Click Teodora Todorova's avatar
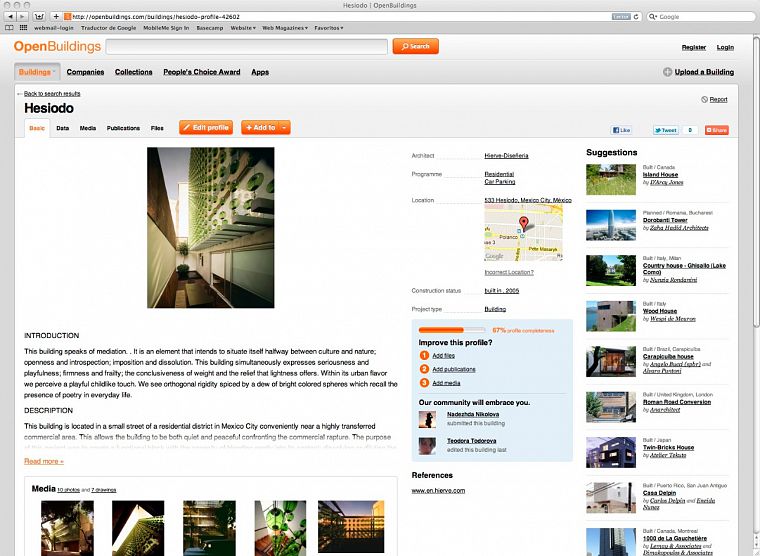Image resolution: width=760 pixels, height=556 pixels. [x=427, y=445]
